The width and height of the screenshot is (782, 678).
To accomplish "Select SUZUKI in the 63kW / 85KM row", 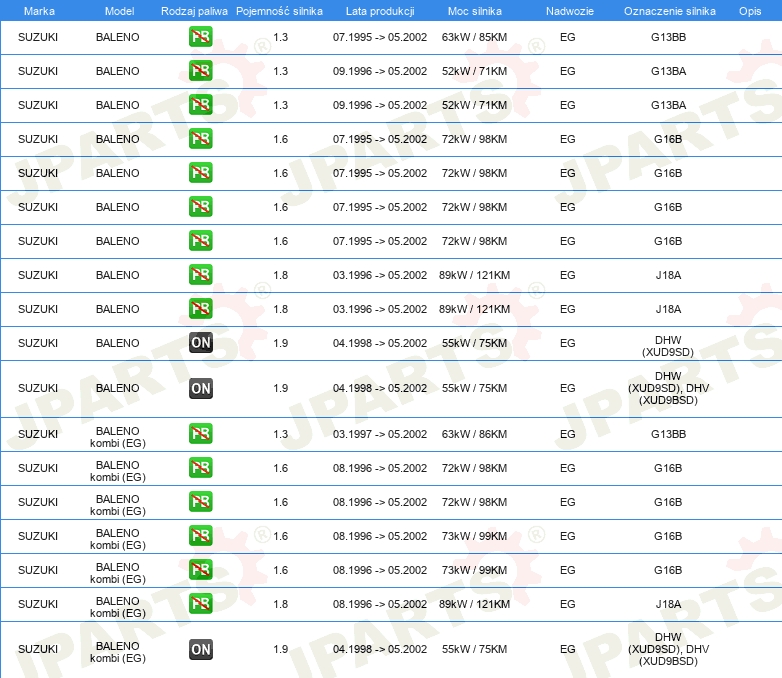I will (x=38, y=37).
